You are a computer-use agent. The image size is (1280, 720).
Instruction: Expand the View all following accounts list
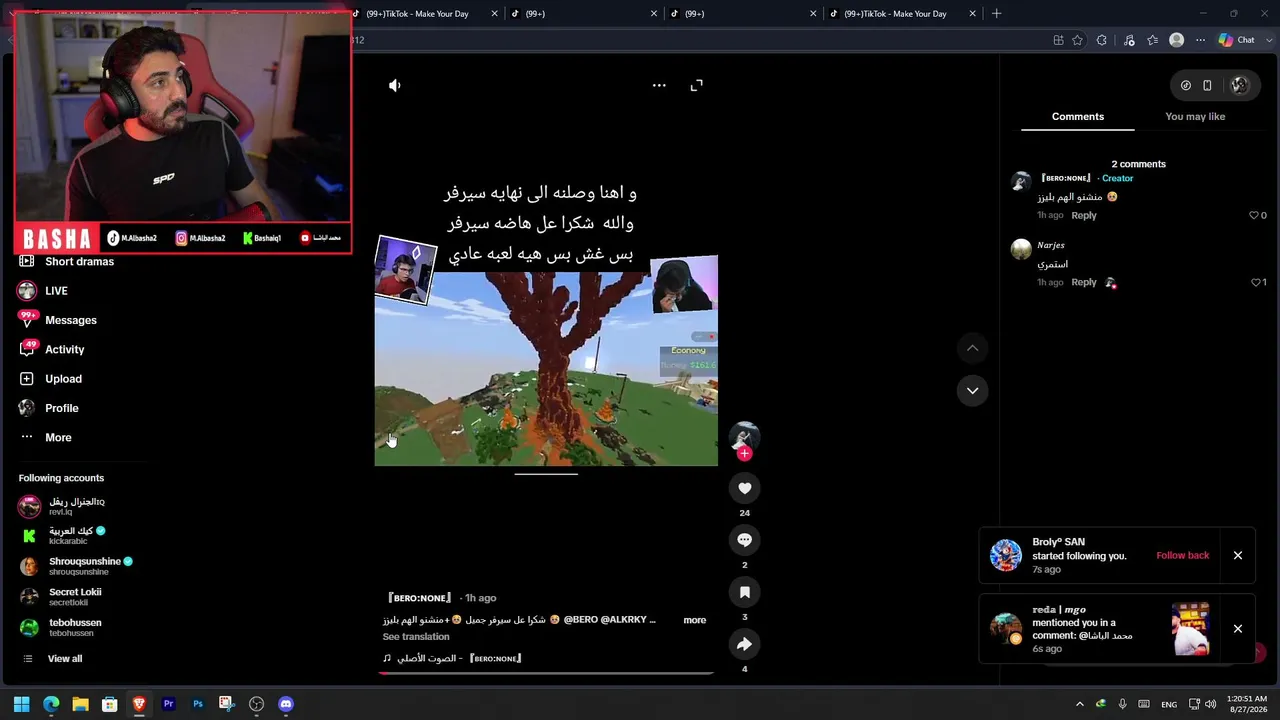64,659
